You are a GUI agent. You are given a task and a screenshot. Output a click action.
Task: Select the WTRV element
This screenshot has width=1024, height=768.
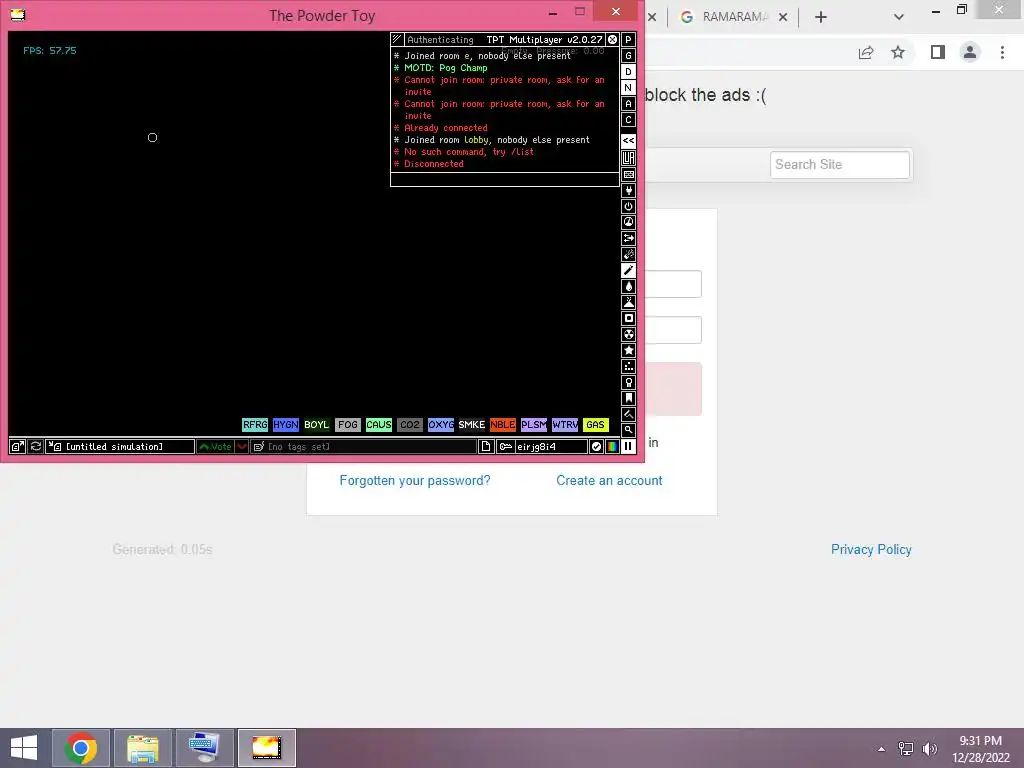click(565, 425)
